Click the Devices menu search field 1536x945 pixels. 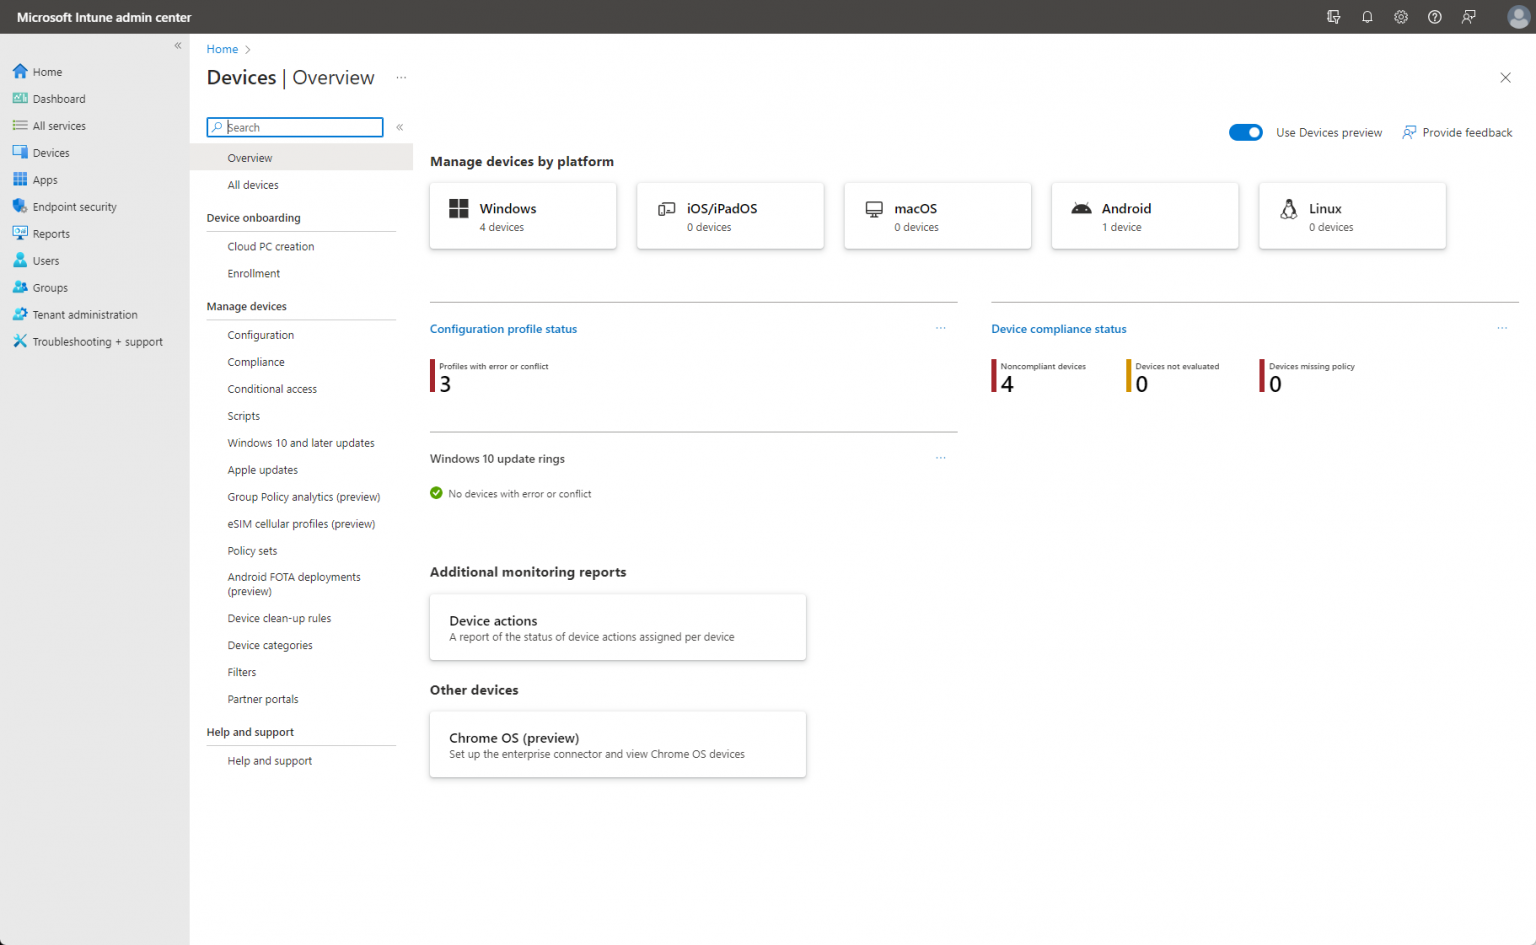[x=295, y=127]
